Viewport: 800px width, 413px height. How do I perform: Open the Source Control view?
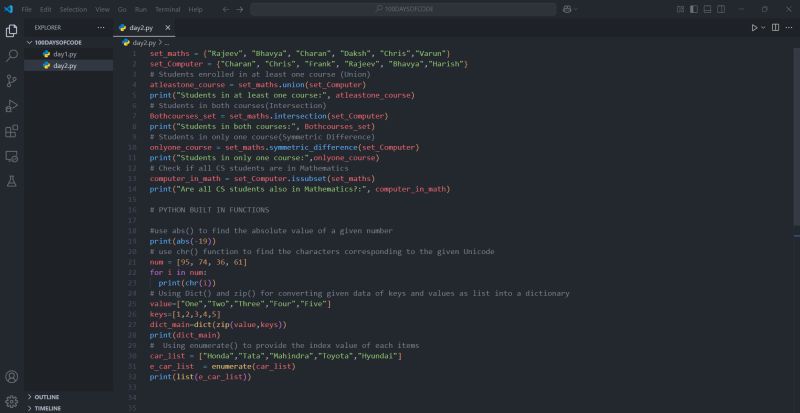pos(12,80)
